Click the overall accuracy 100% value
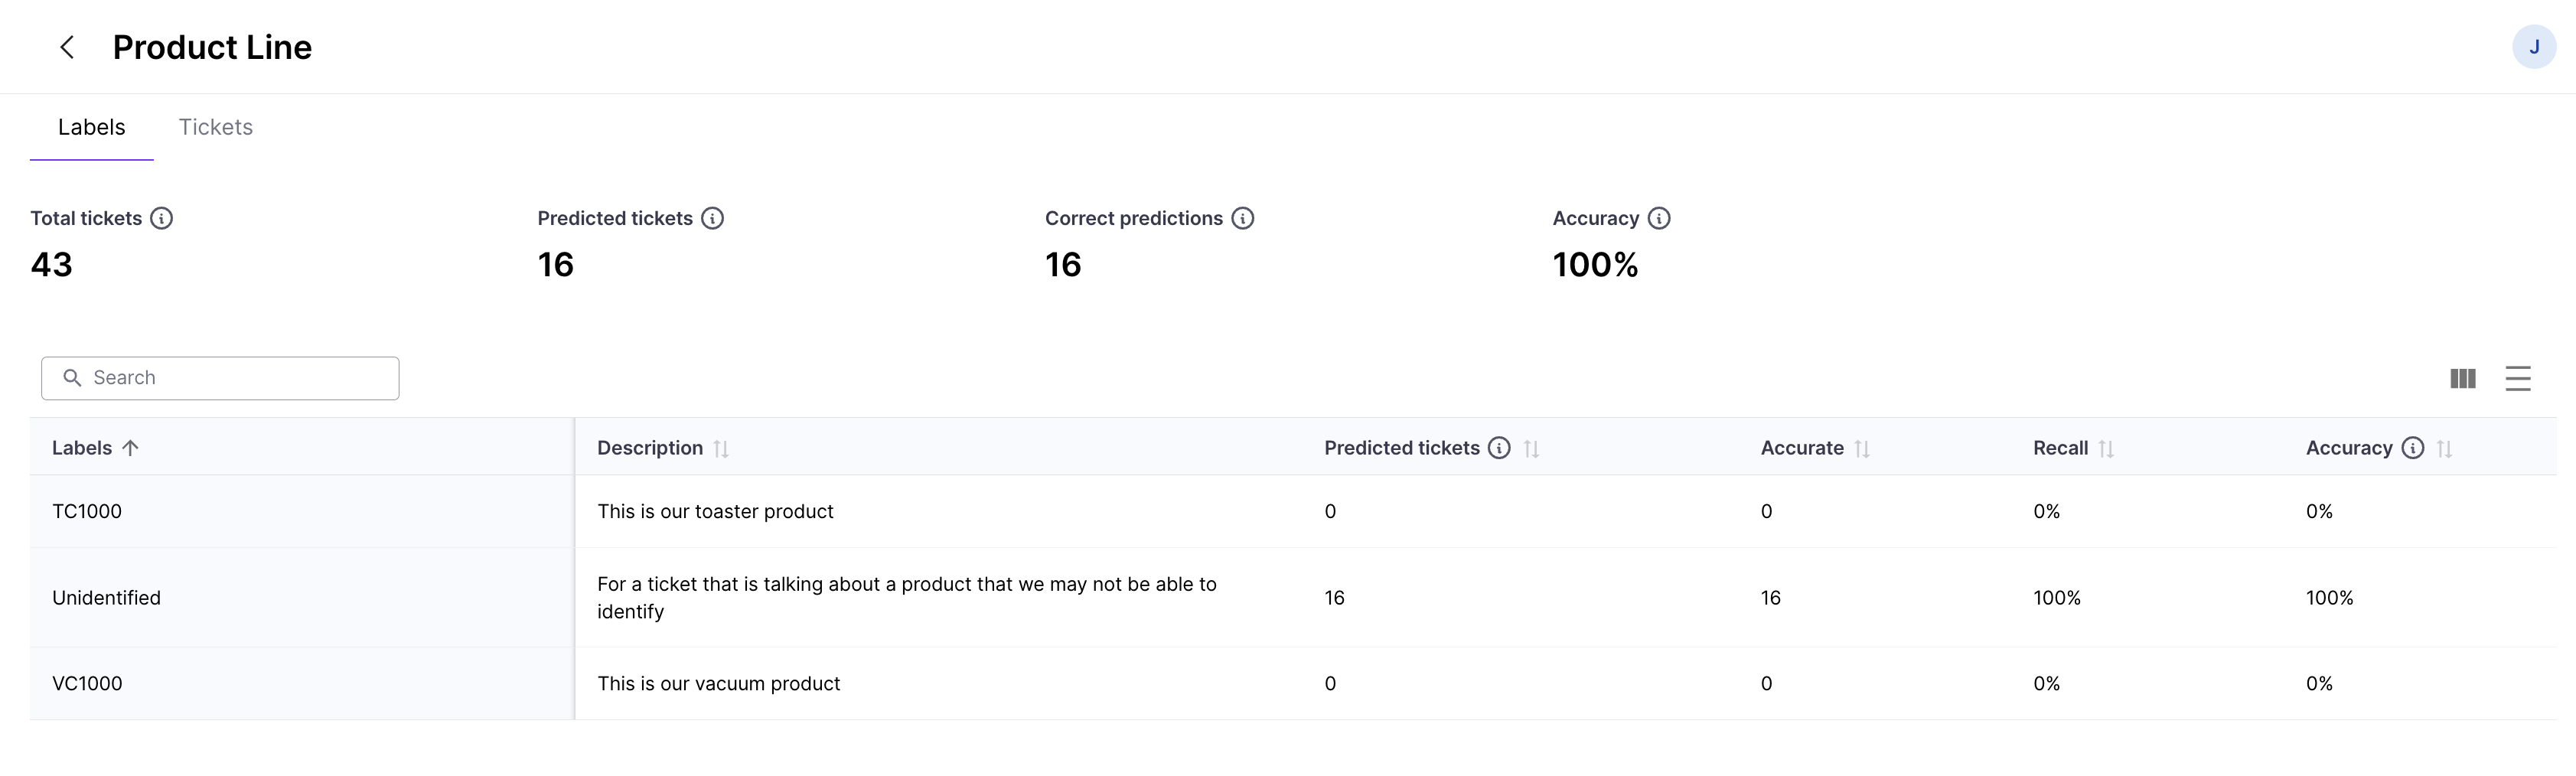Viewport: 2576px width, 776px height. coord(1595,265)
